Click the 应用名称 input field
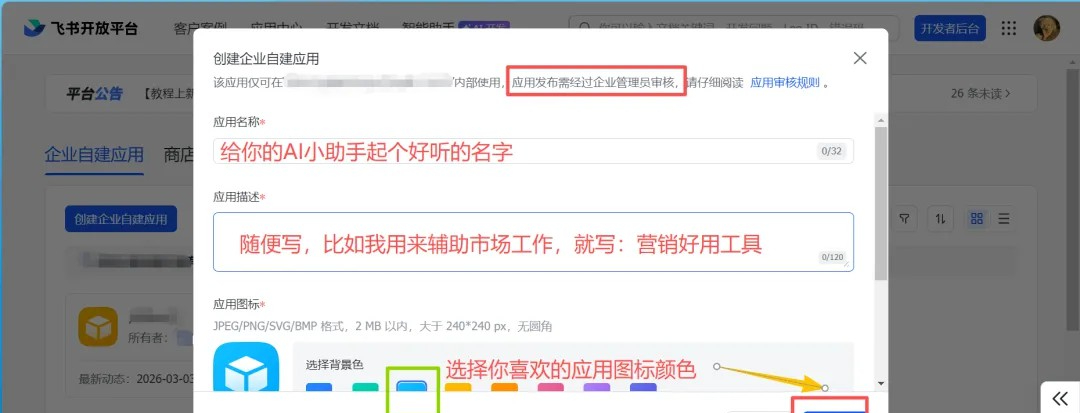 (x=533, y=151)
